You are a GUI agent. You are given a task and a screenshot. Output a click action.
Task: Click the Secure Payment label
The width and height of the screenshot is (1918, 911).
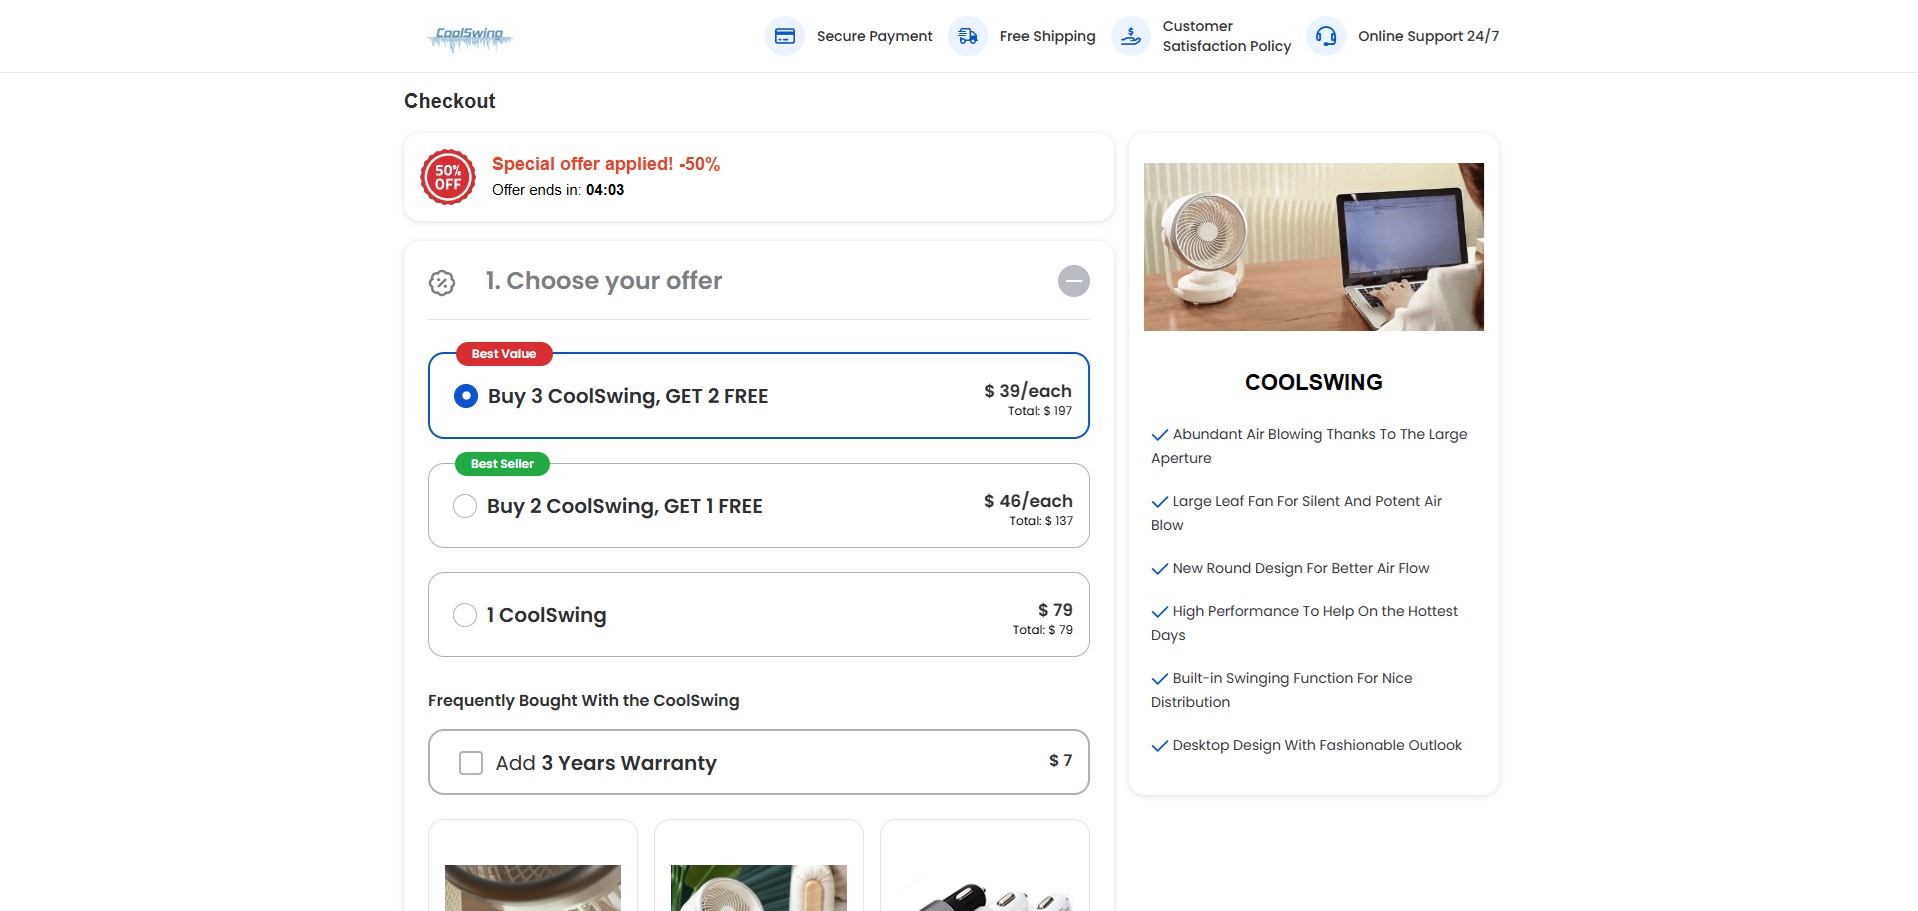point(874,36)
